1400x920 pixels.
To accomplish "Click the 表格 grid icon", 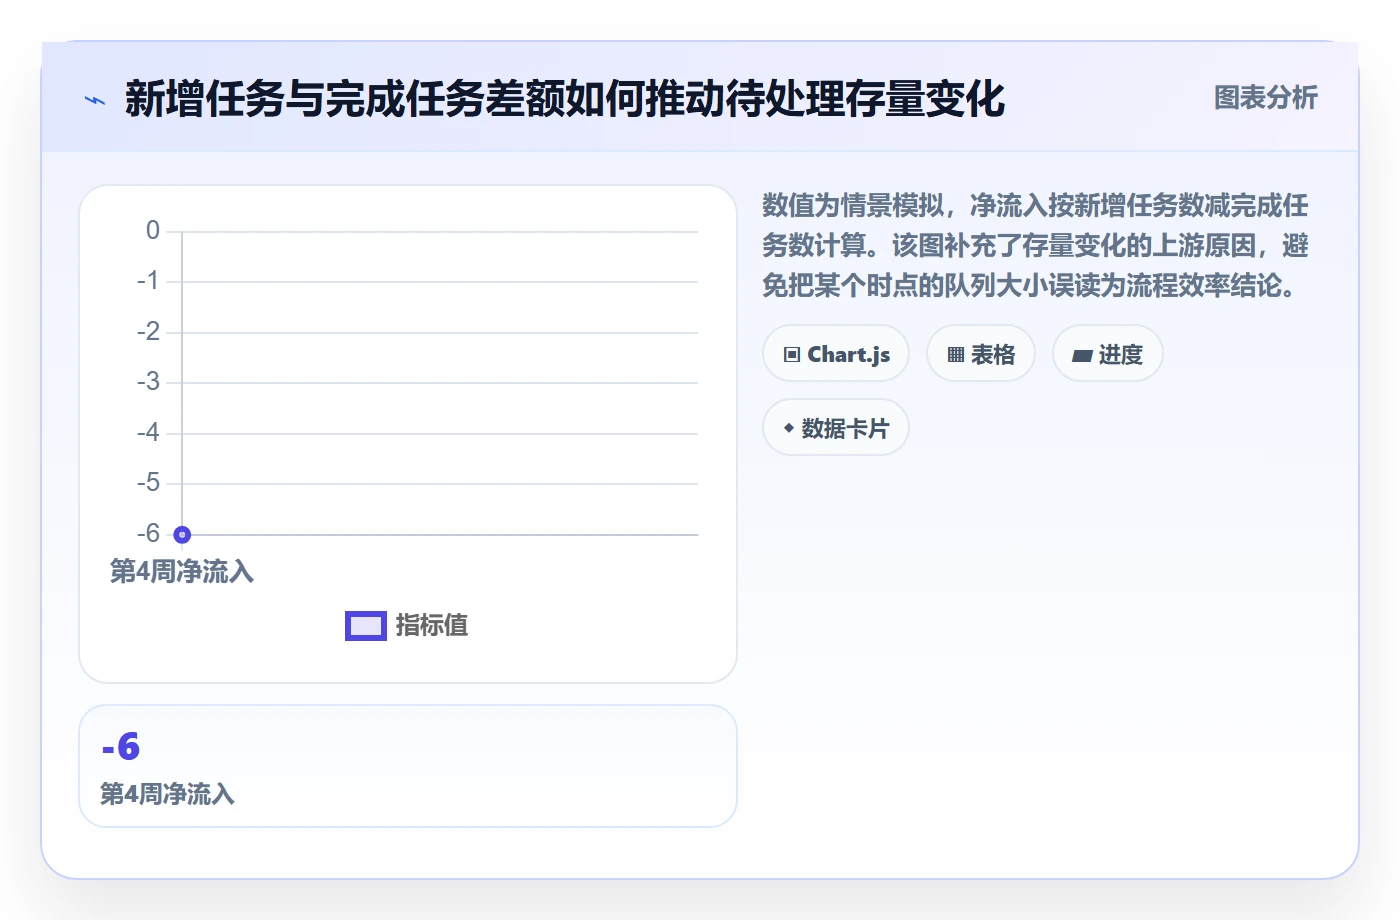I will click(x=956, y=354).
